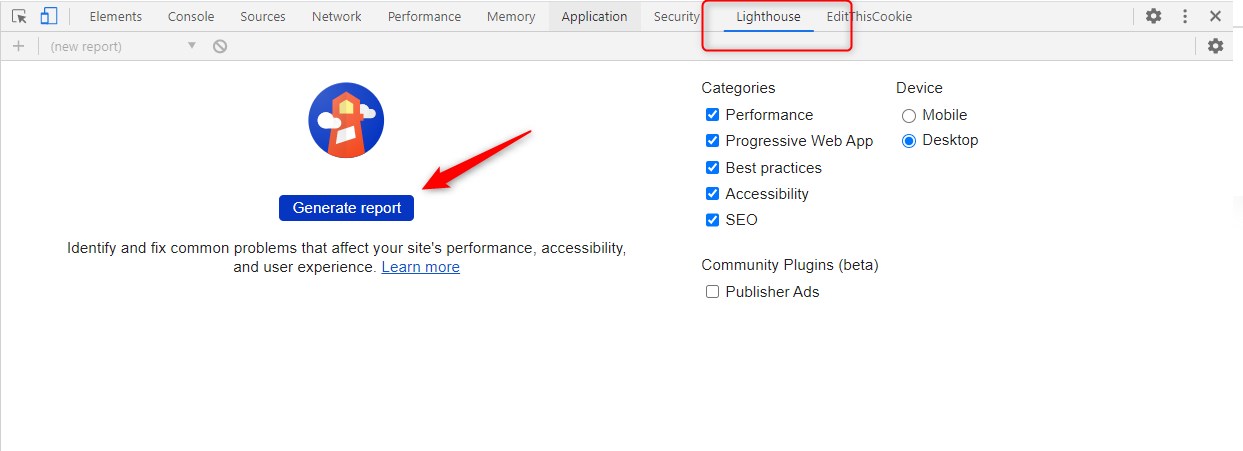The image size is (1243, 451).
Task: Toggle the device toolbar icon
Action: [49, 16]
